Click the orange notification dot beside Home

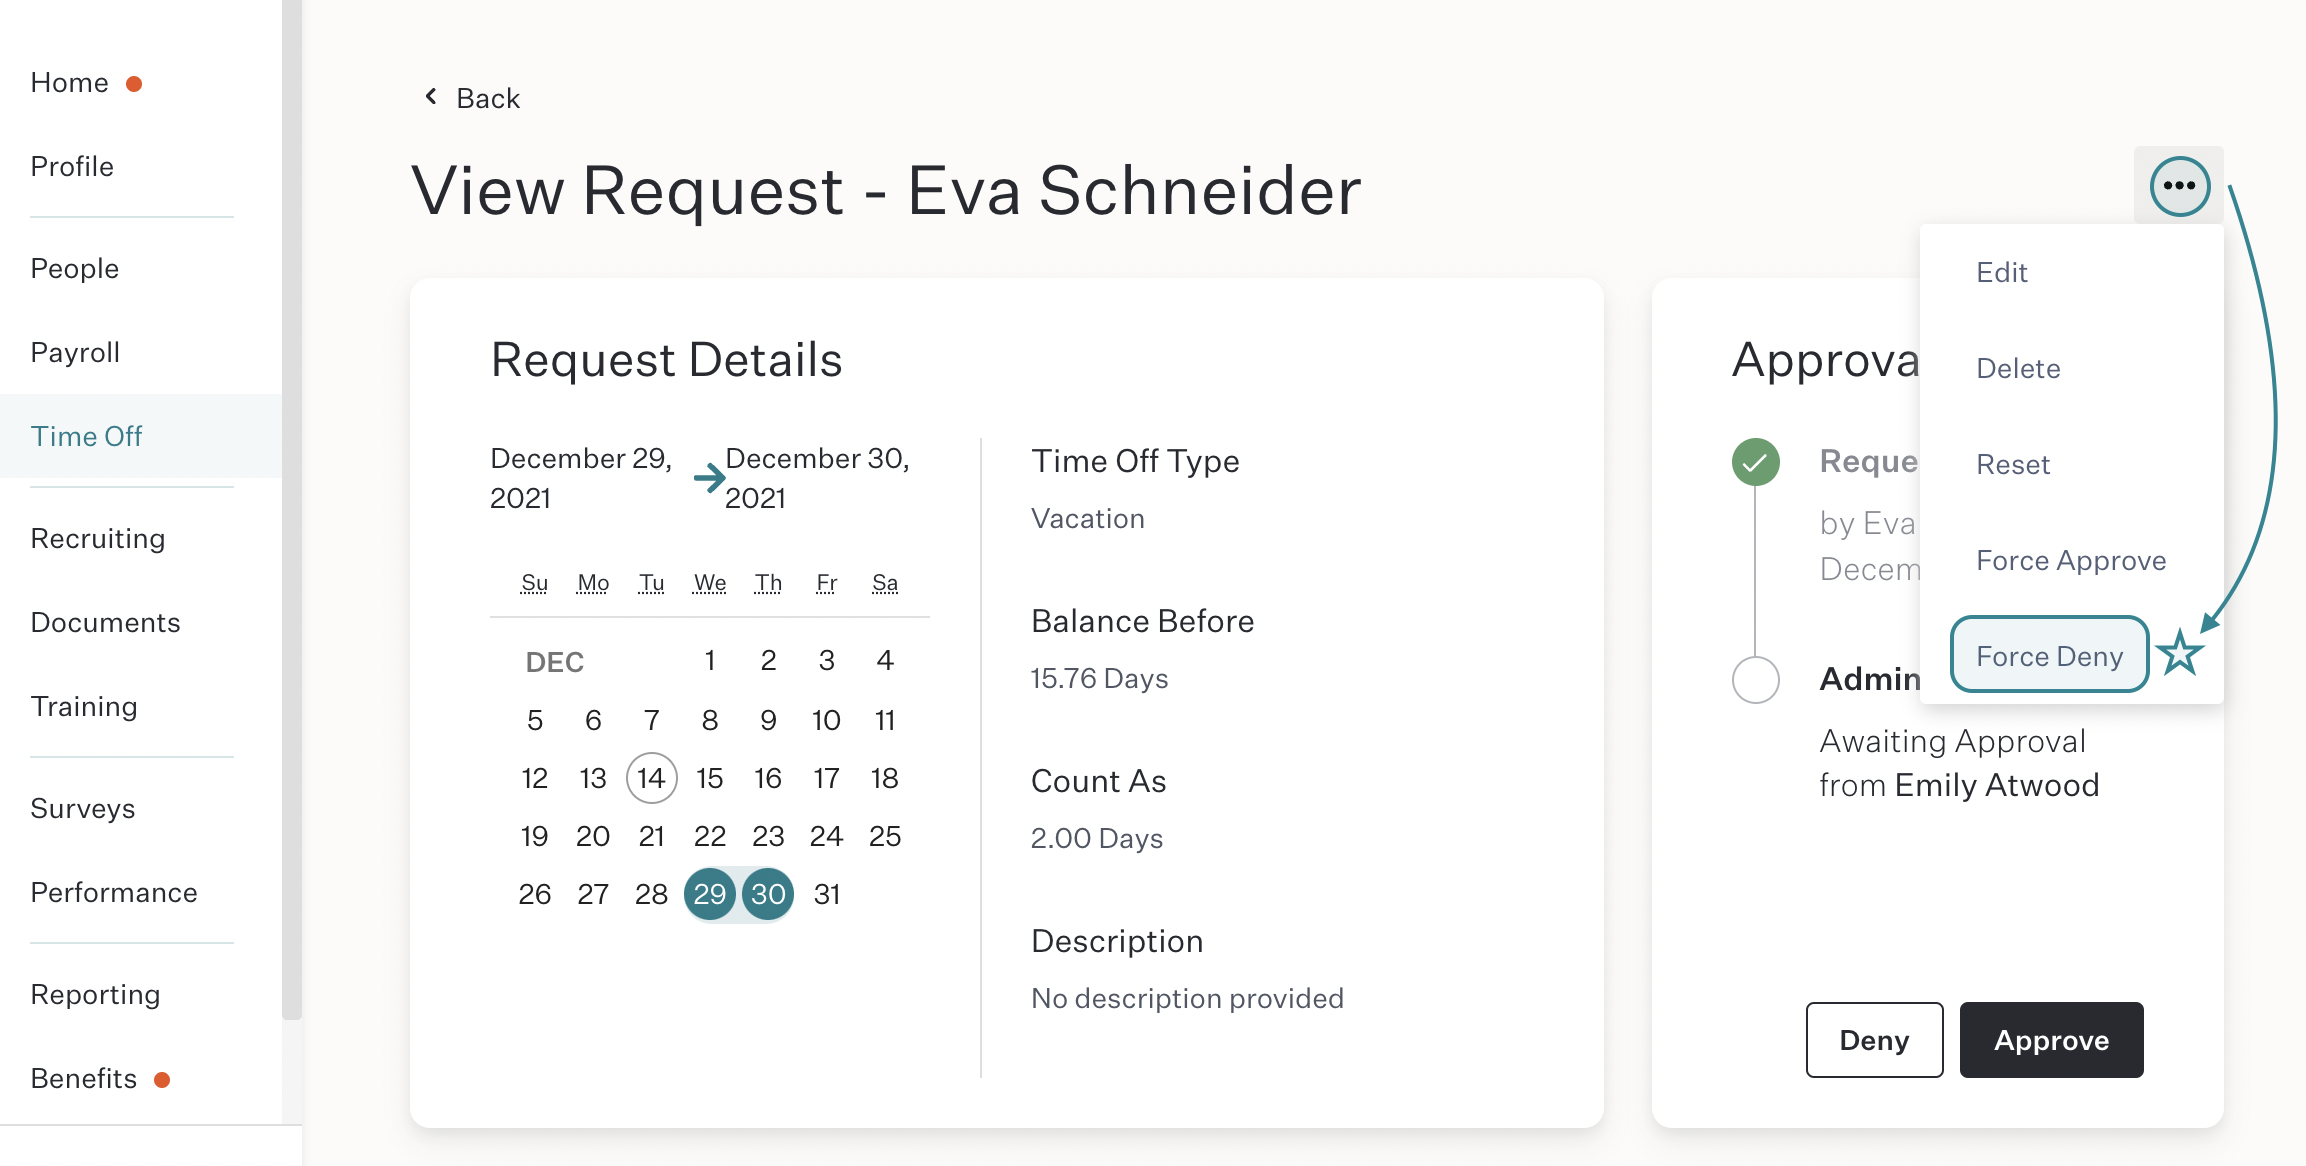click(134, 84)
